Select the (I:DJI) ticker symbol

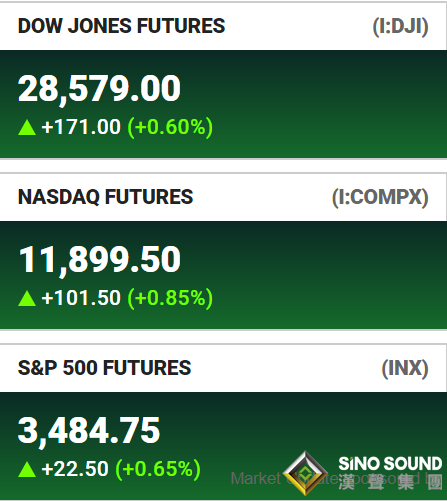coord(400,26)
